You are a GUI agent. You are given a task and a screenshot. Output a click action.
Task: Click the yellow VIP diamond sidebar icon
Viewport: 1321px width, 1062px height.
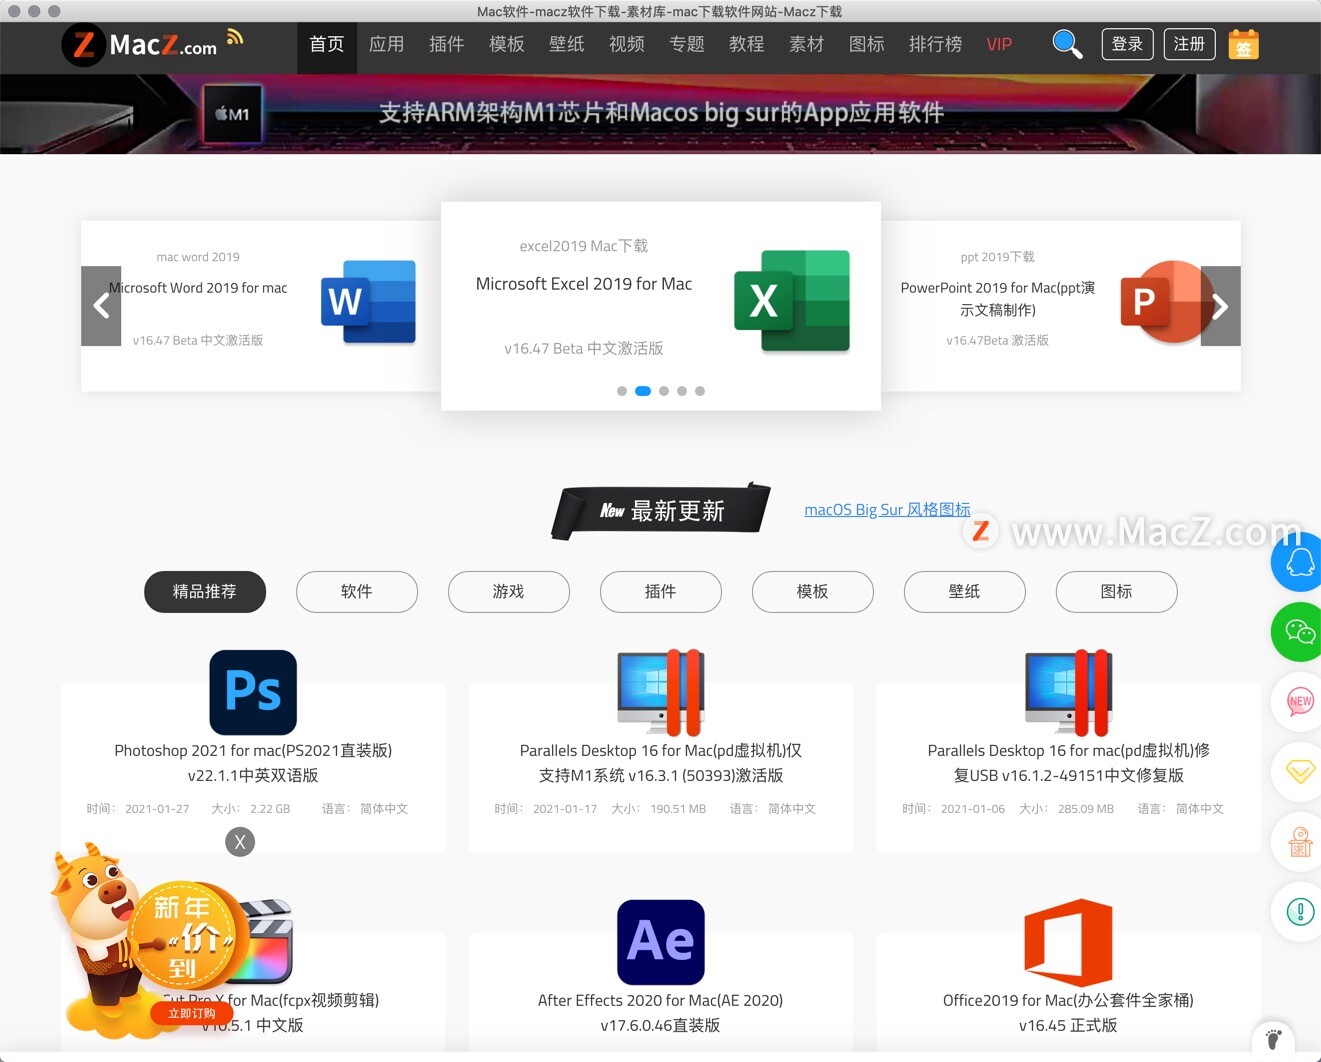coord(1299,771)
